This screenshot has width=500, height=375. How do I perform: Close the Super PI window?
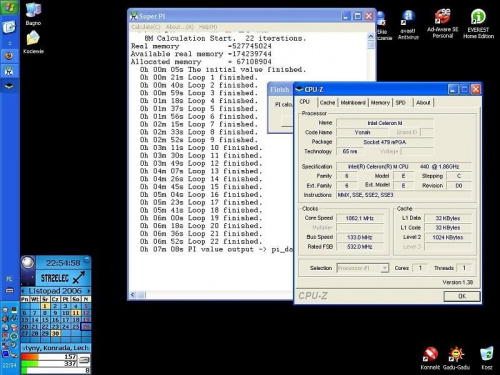tap(369, 16)
